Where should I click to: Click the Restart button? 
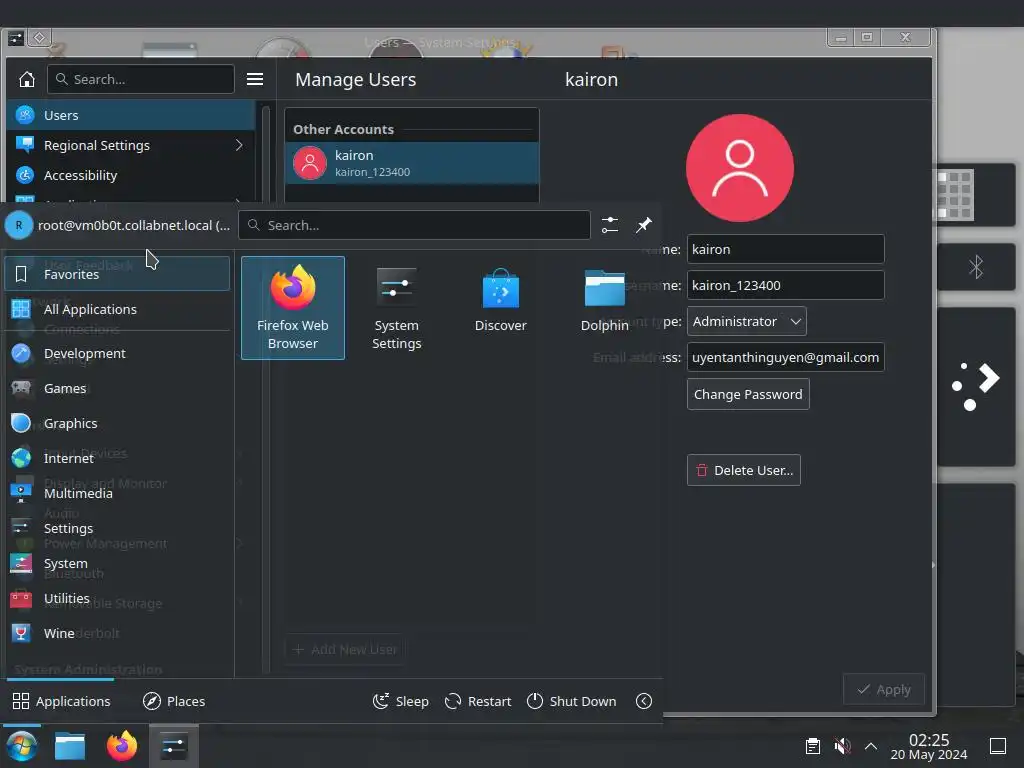(478, 701)
